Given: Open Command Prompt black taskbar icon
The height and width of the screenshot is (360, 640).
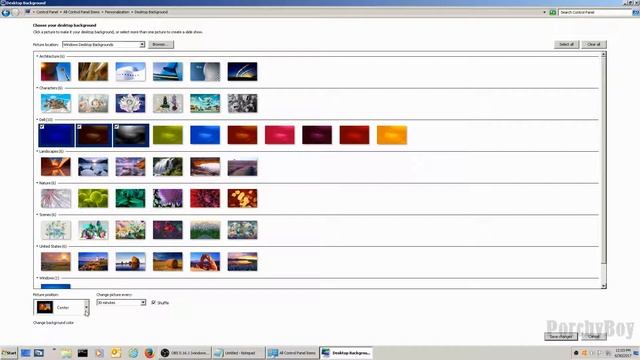Looking at the screenshot, I should [82, 353].
